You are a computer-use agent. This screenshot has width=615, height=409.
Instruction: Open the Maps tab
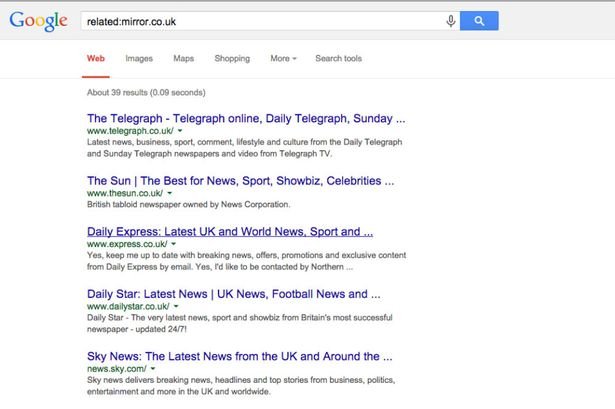point(183,59)
